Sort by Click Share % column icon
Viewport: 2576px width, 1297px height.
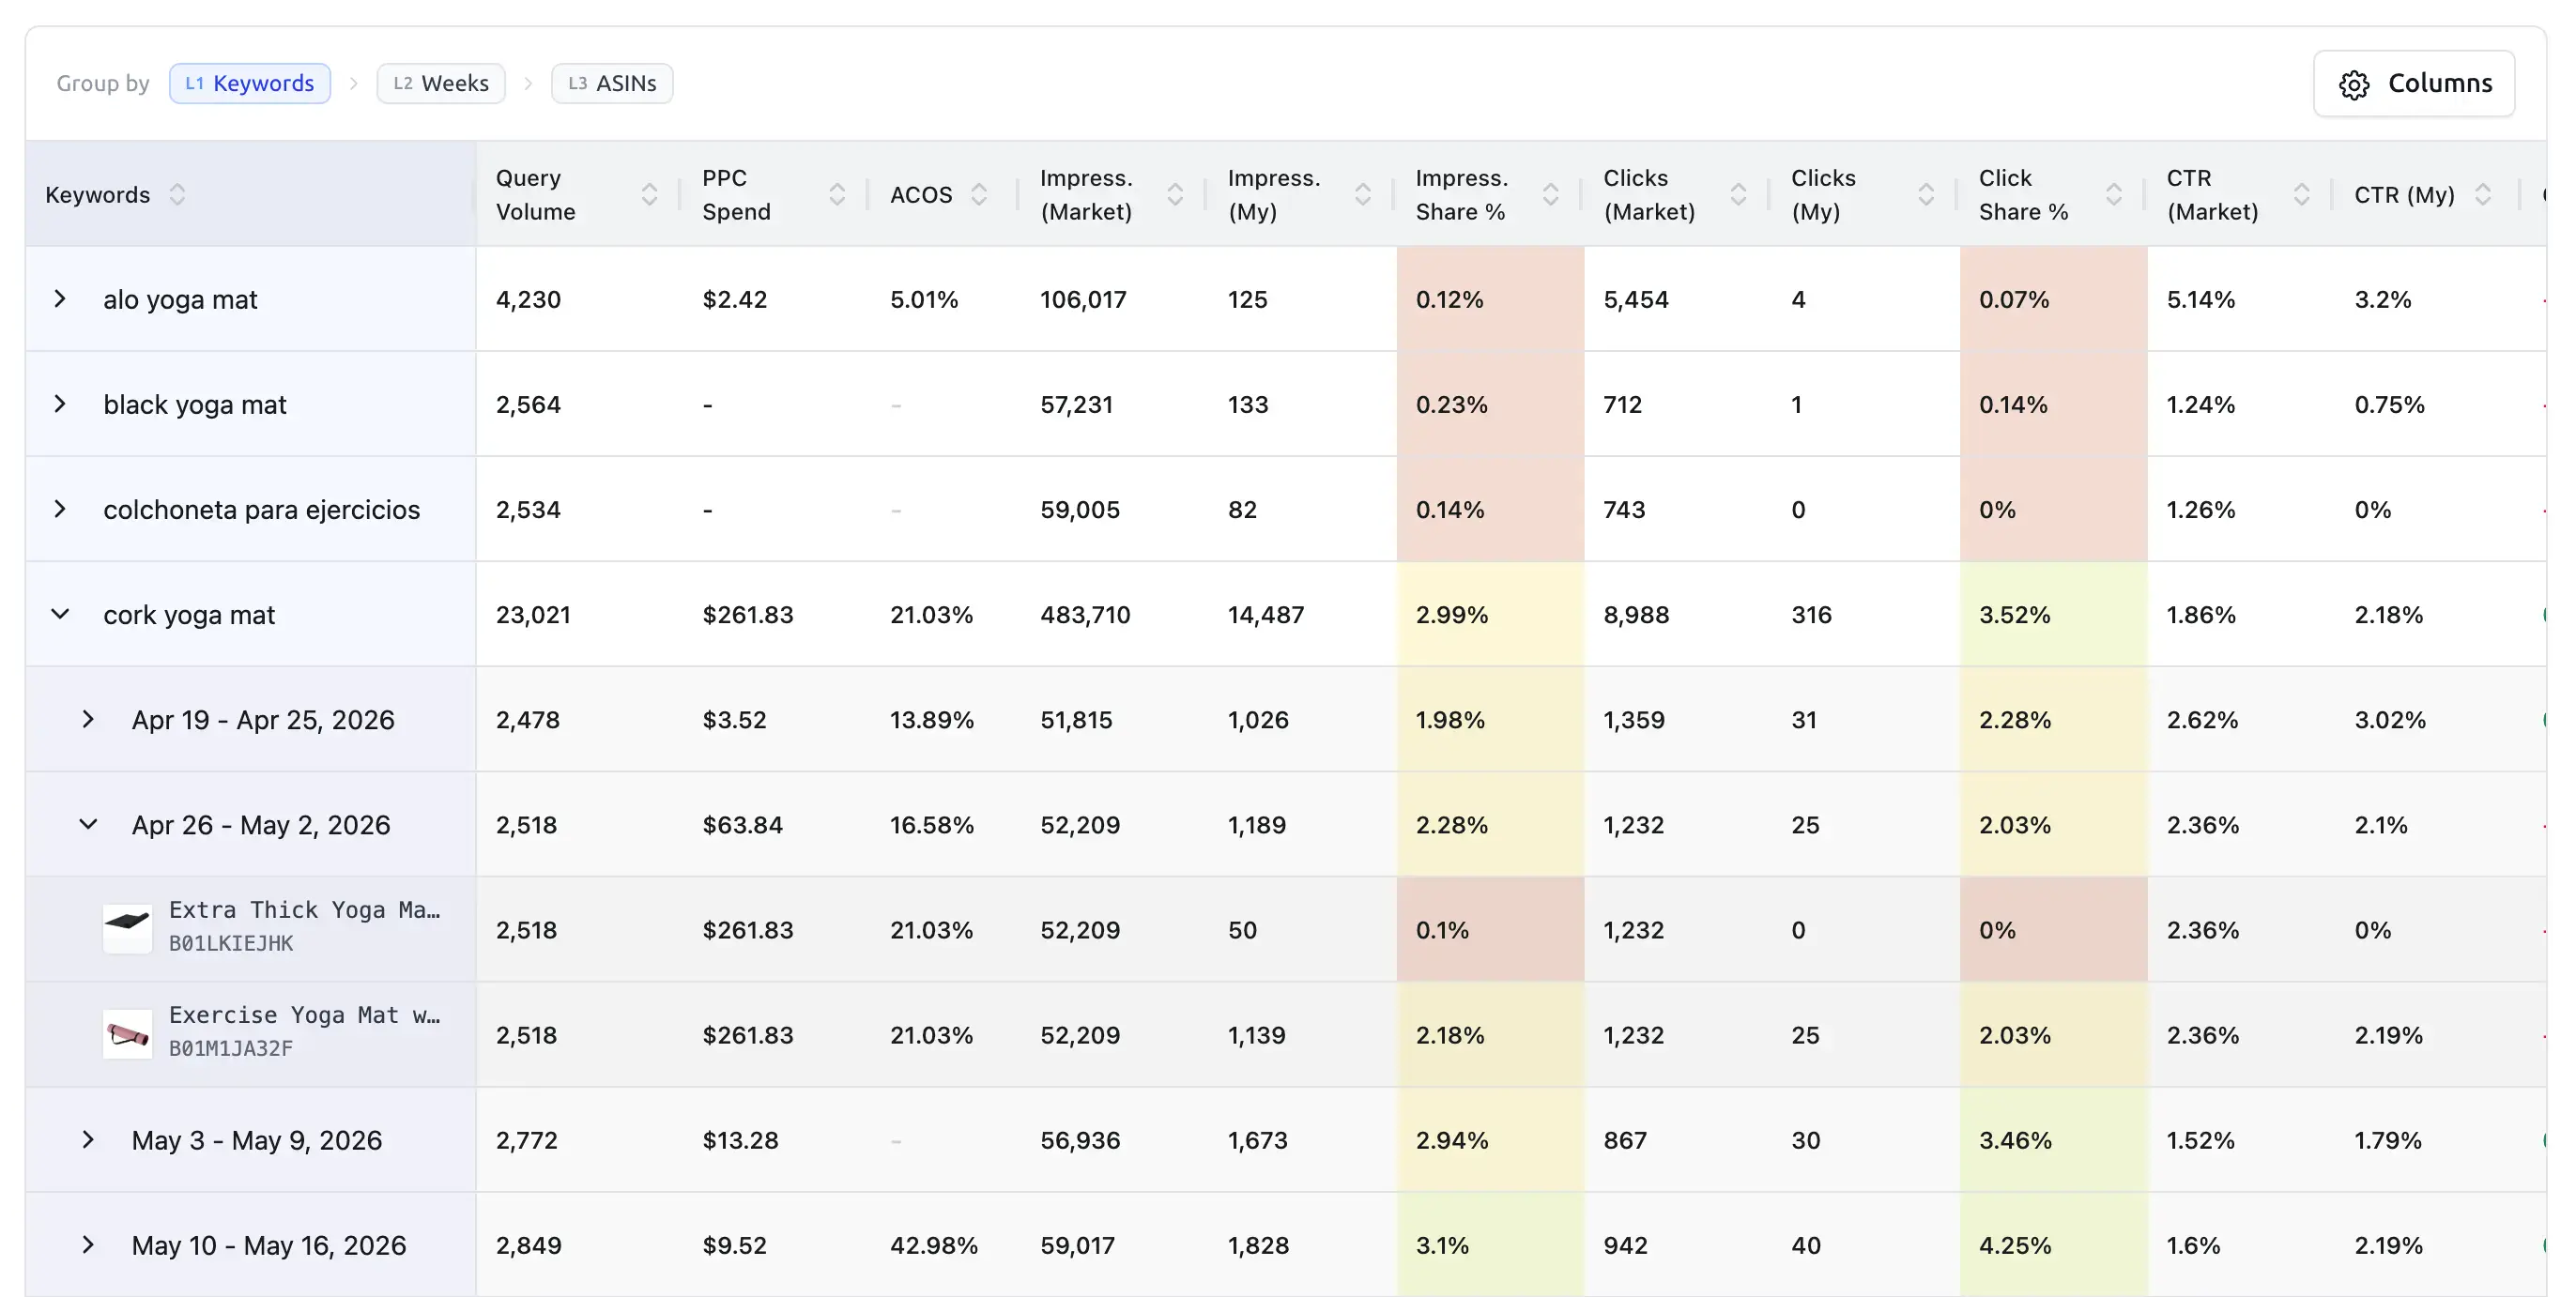(x=2114, y=194)
